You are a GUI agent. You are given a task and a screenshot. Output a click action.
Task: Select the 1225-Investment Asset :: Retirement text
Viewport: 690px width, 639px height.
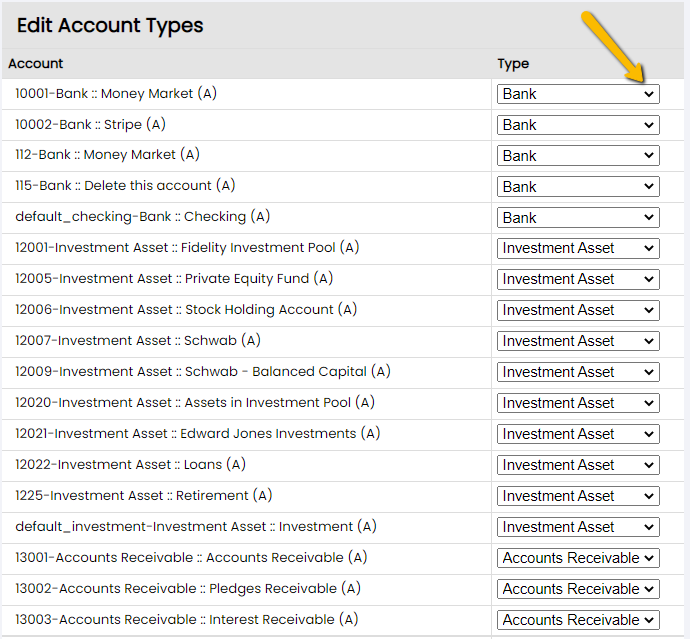tap(143, 496)
